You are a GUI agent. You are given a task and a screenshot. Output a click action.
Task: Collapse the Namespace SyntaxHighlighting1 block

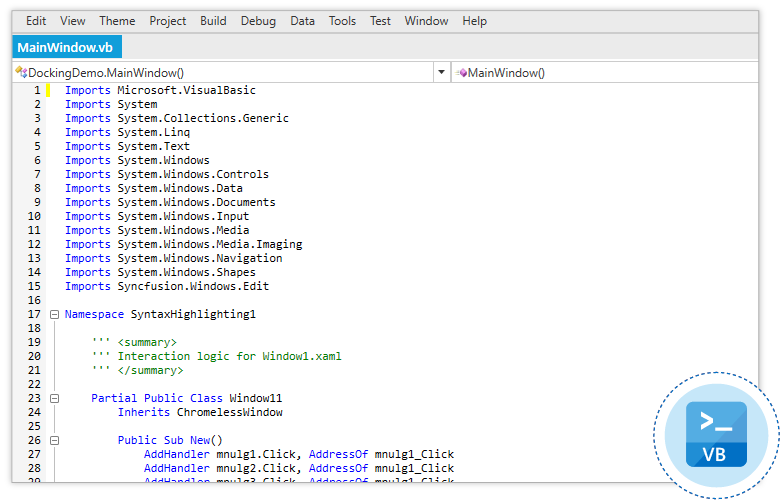pos(54,314)
